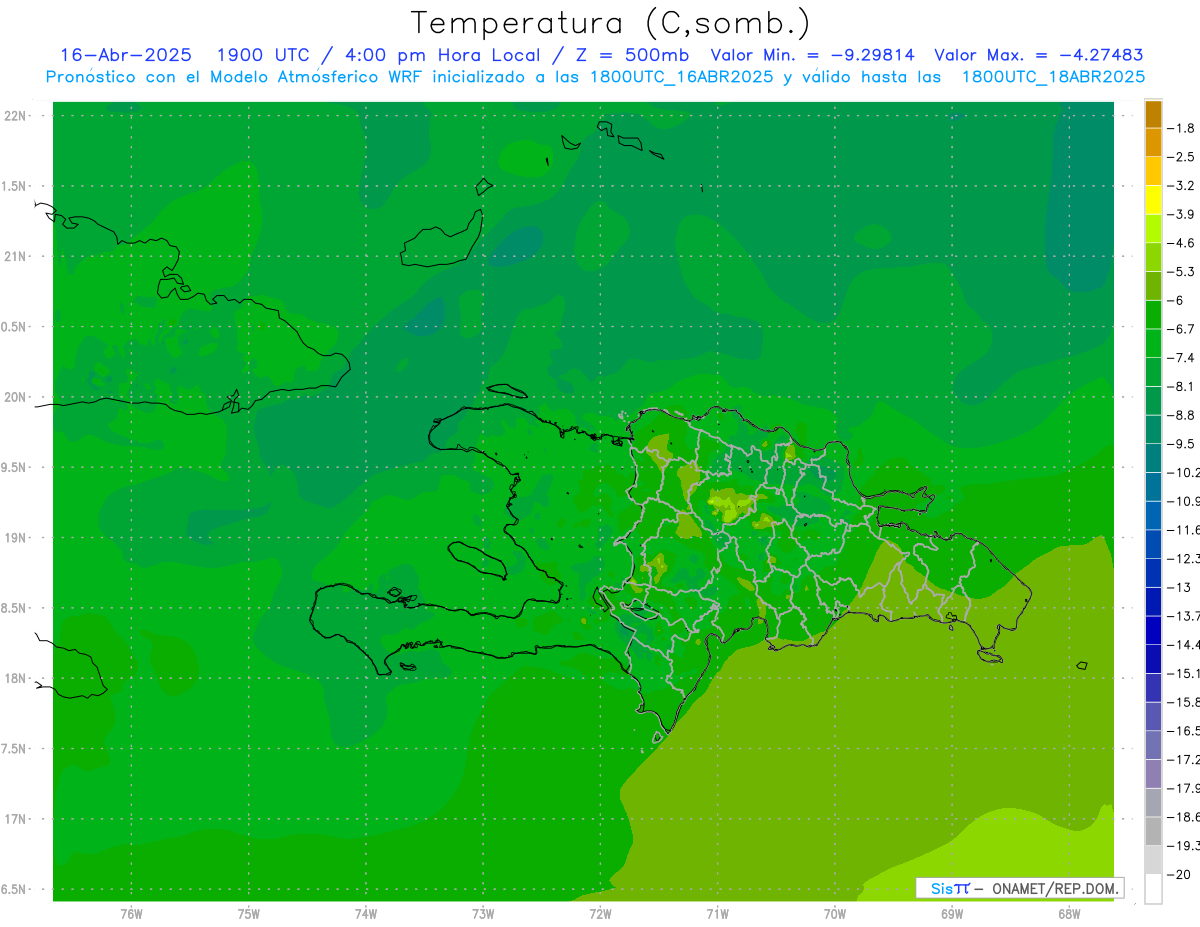Click the '-8.1' legend value

point(1181,386)
